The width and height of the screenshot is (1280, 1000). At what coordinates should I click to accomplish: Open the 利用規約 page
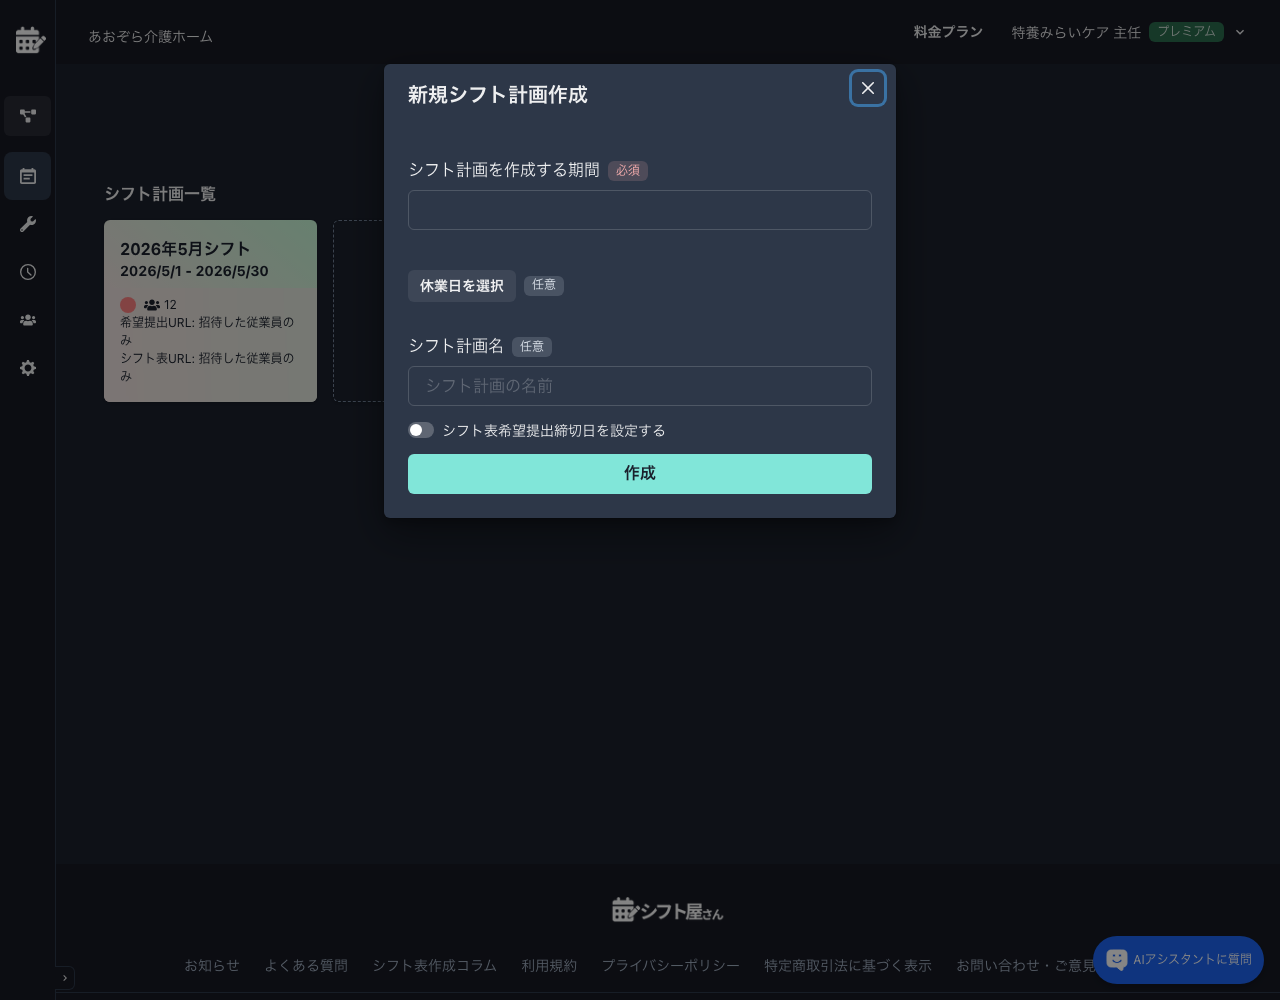point(549,965)
